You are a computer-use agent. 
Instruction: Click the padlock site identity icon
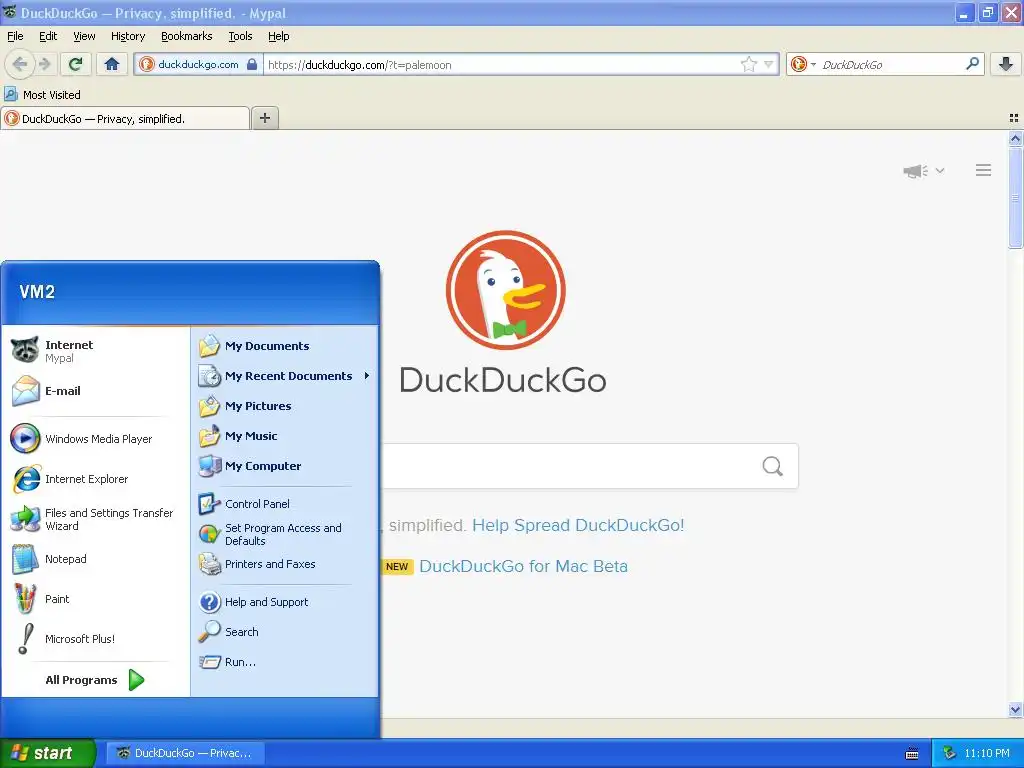(x=252, y=64)
